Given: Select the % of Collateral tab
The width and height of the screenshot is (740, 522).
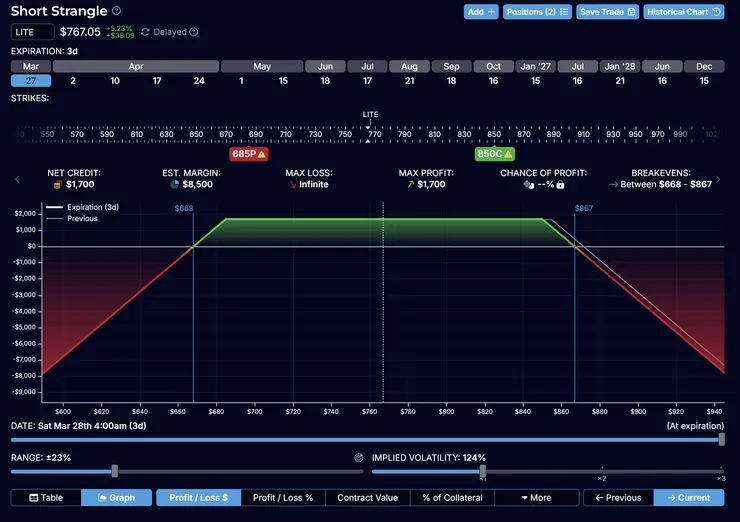Looking at the screenshot, I should click(x=451, y=497).
